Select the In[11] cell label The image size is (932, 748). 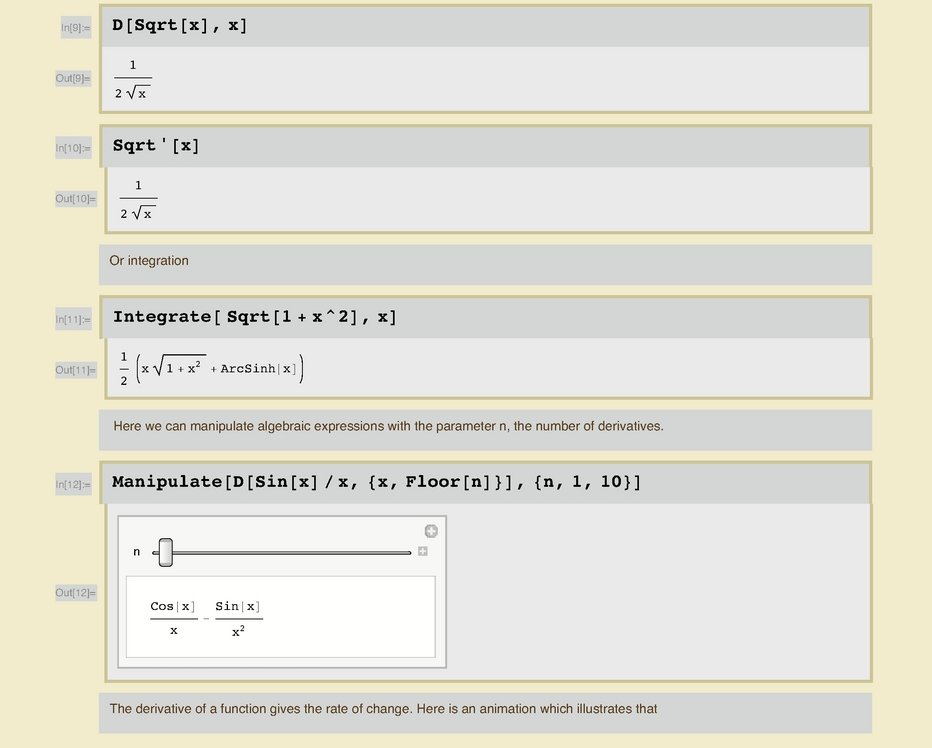(73, 320)
